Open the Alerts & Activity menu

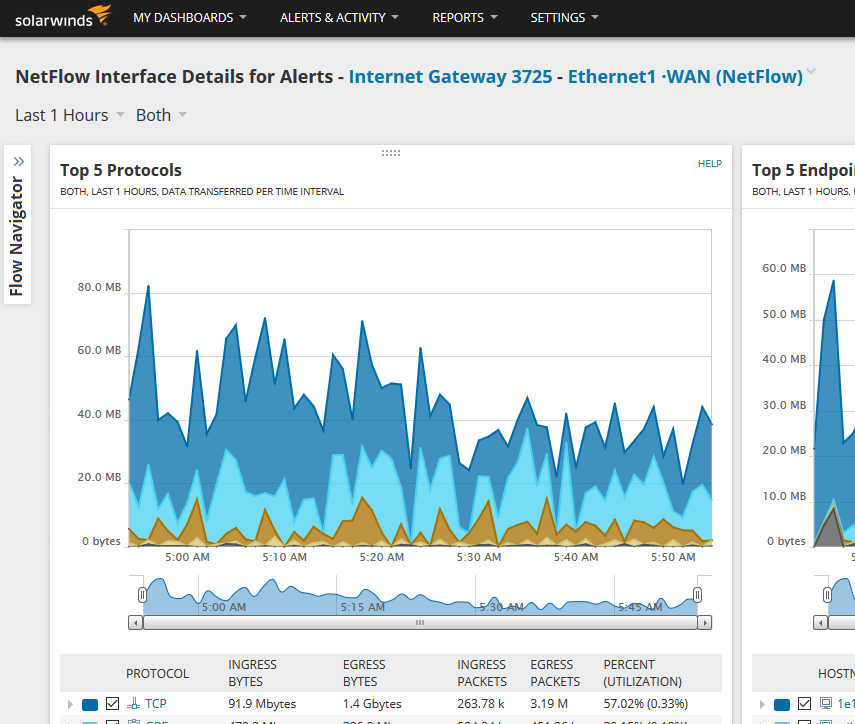pyautogui.click(x=339, y=18)
